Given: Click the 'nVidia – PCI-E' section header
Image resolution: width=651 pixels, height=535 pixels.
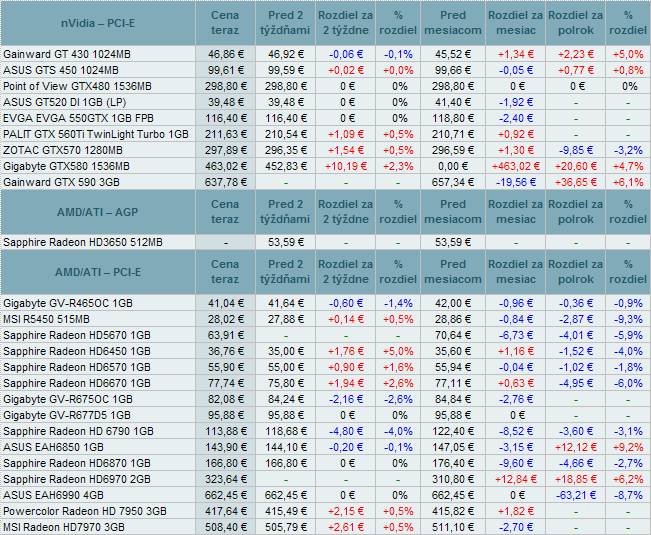Looking at the screenshot, I should point(98,23).
